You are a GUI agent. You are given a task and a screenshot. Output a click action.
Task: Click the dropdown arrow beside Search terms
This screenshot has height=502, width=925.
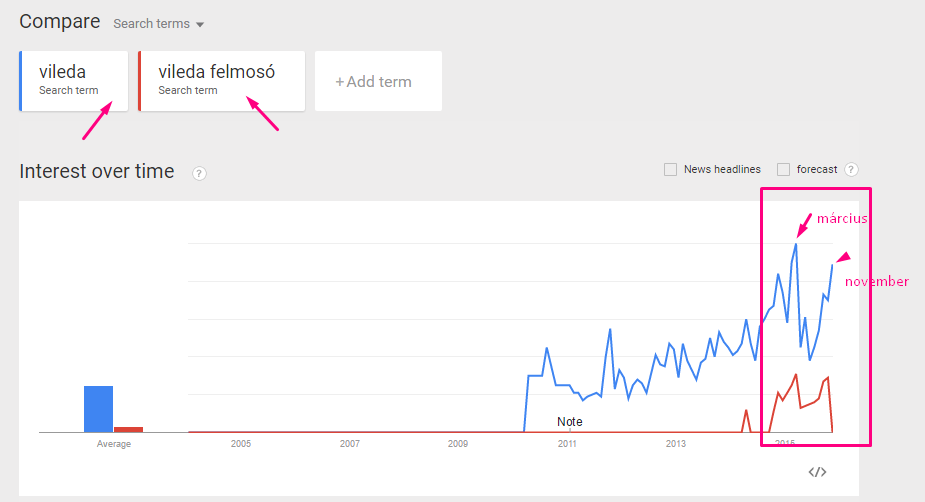(x=200, y=25)
